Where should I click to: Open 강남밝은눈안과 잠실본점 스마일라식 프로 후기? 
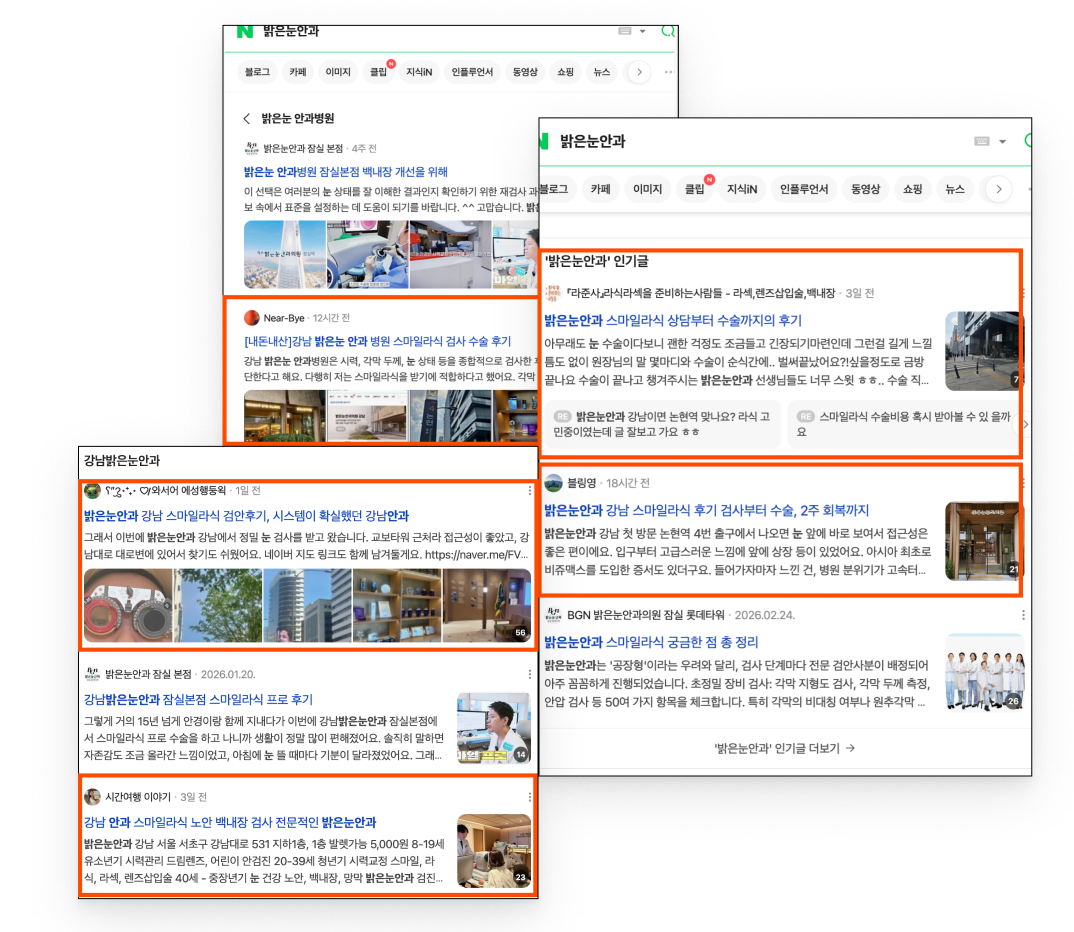198,700
